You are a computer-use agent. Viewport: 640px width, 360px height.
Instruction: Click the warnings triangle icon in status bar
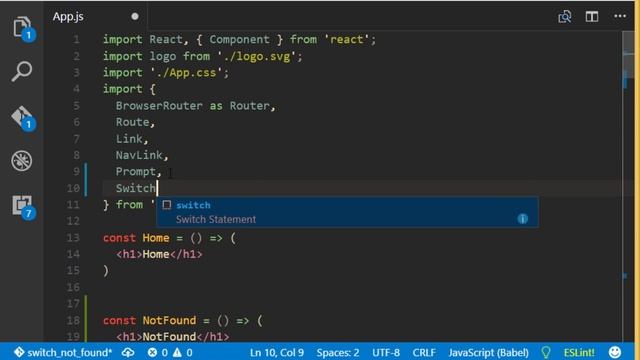[177, 352]
